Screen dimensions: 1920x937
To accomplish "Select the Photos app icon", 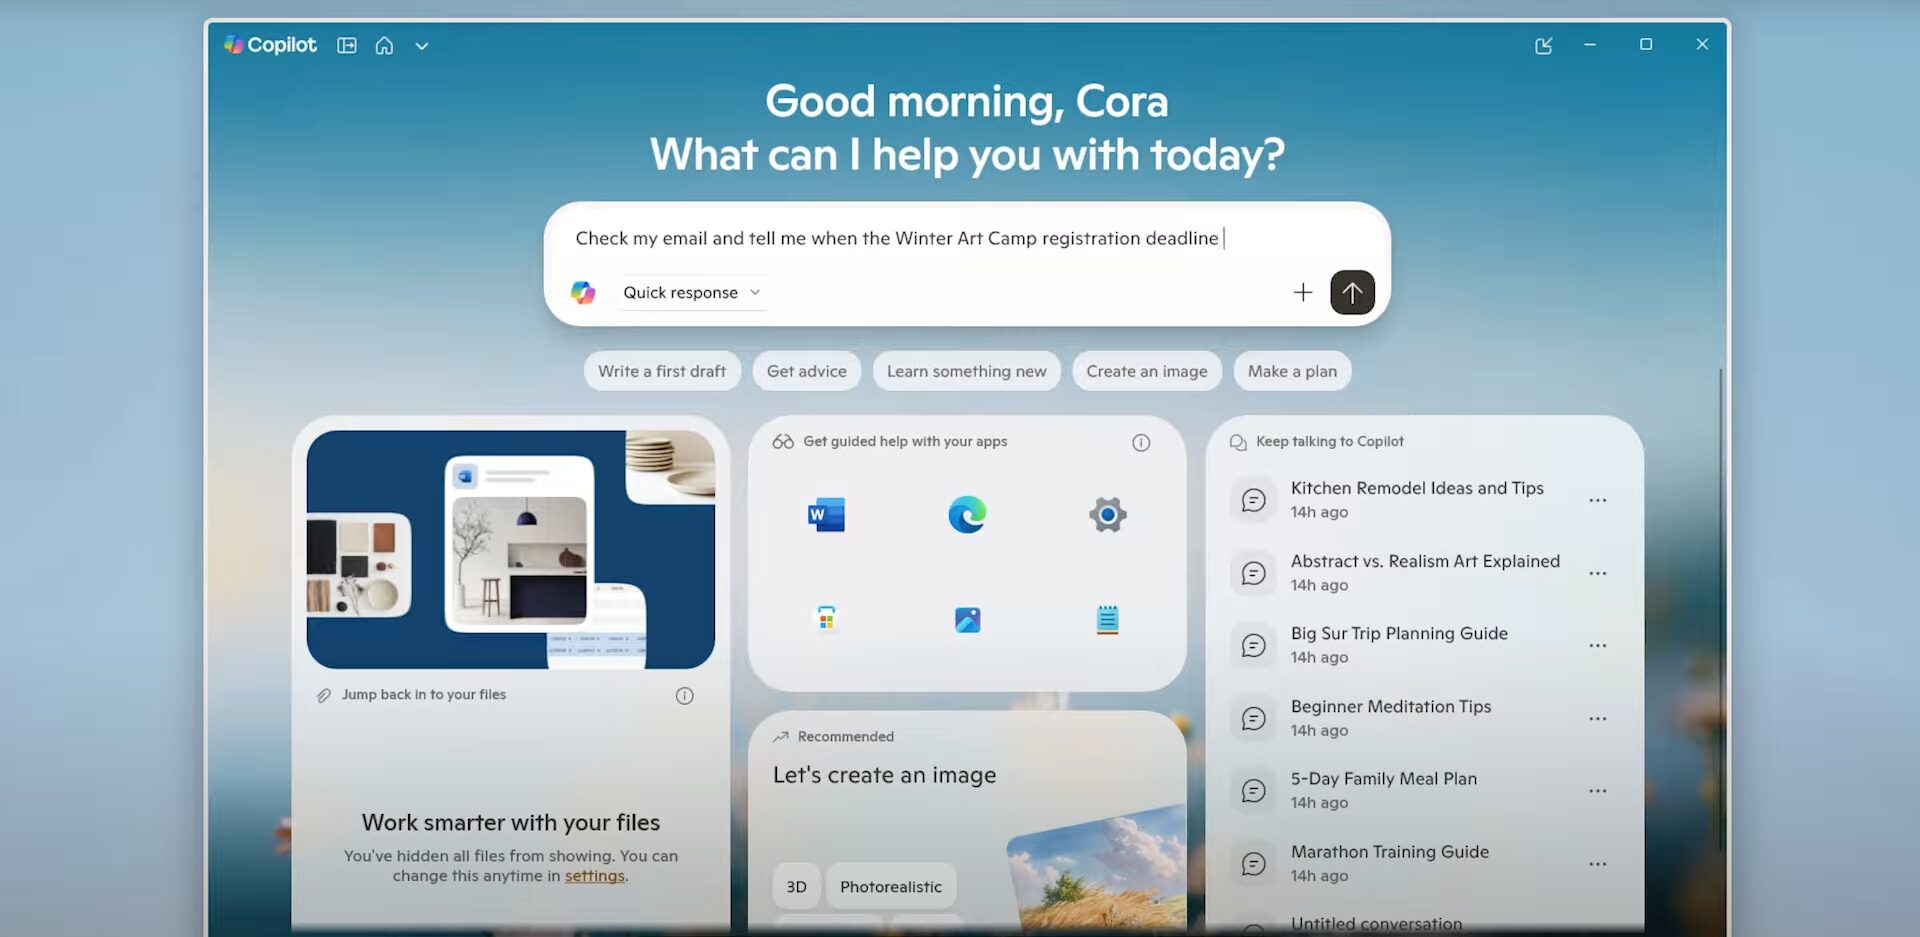I will [967, 620].
